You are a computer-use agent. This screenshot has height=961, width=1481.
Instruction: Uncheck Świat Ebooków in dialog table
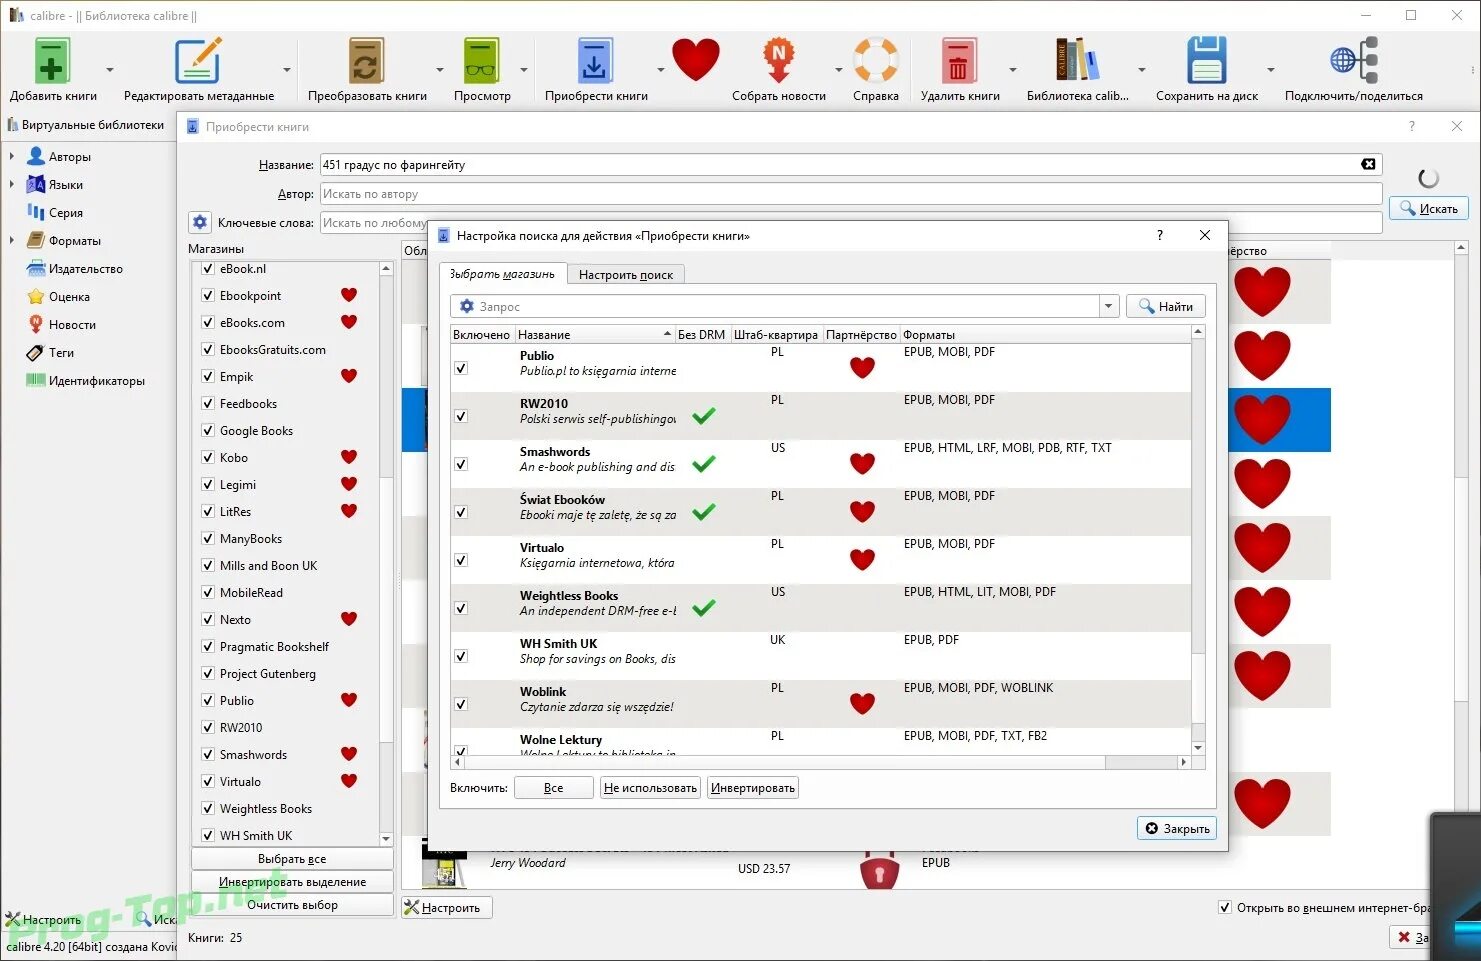click(461, 512)
